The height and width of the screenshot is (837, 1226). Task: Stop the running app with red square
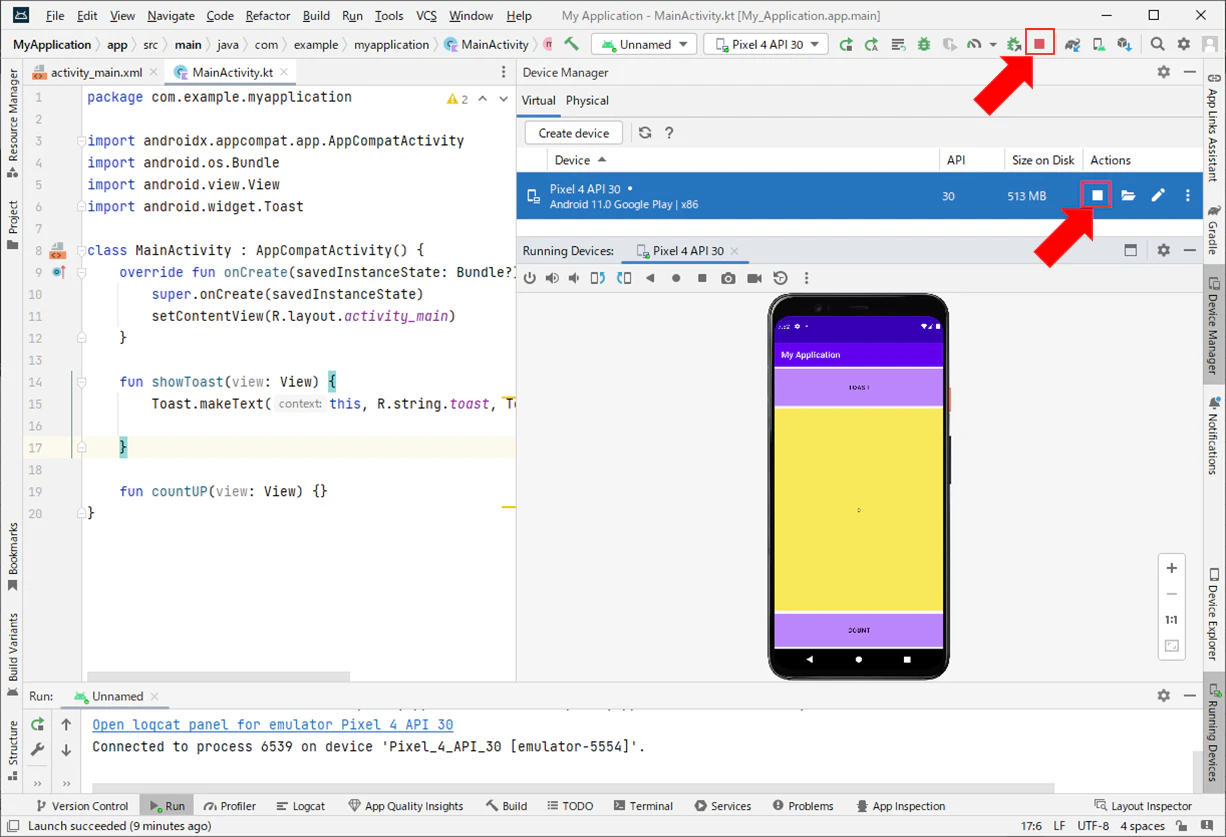tap(1040, 44)
